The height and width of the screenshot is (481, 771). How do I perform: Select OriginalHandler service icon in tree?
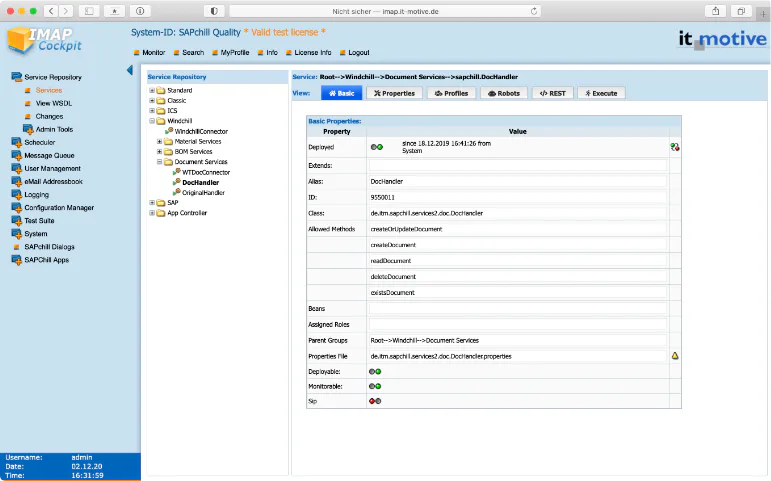pos(177,192)
